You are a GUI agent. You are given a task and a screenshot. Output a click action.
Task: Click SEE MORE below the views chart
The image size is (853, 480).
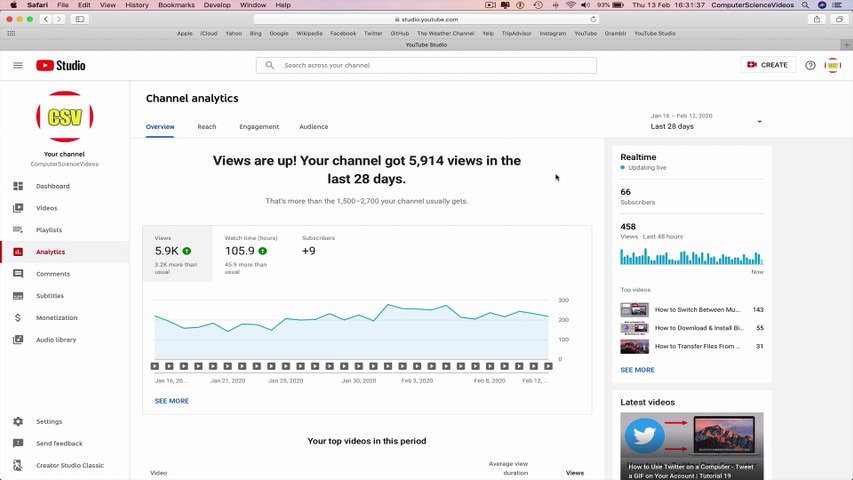coord(171,401)
